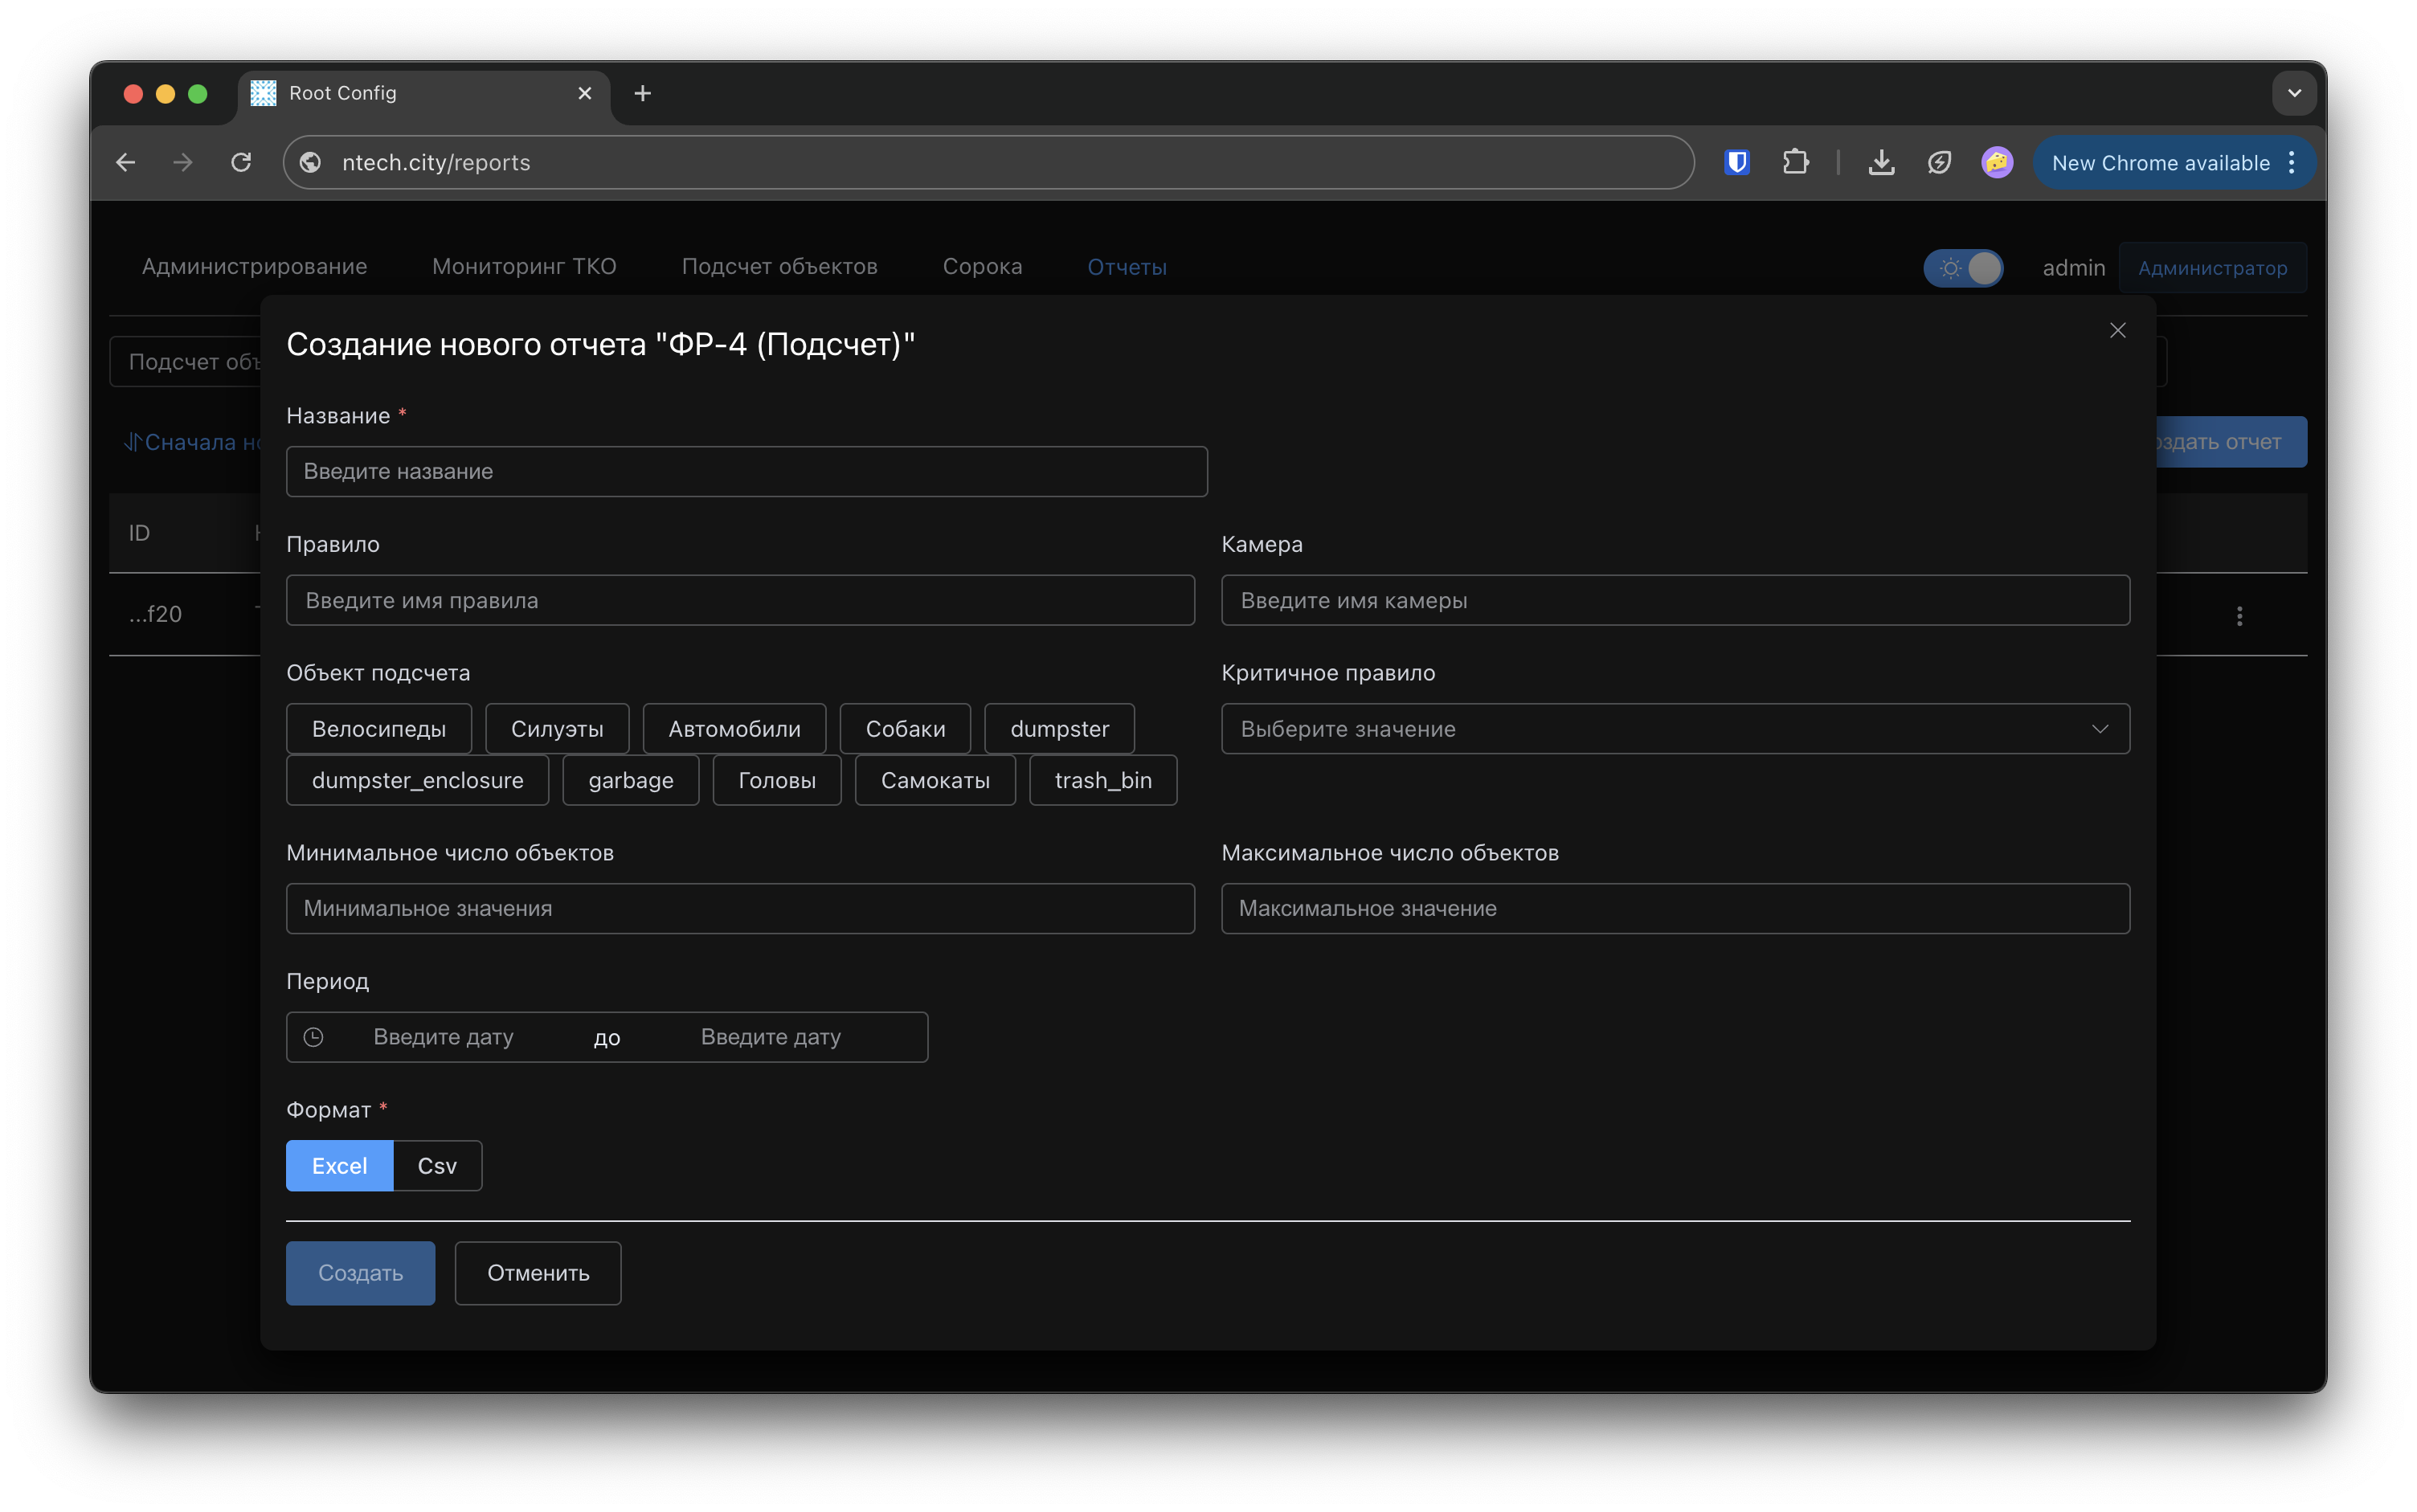2417x1512 pixels.
Task: Click the Bitwarden extension icon
Action: coord(1737,162)
